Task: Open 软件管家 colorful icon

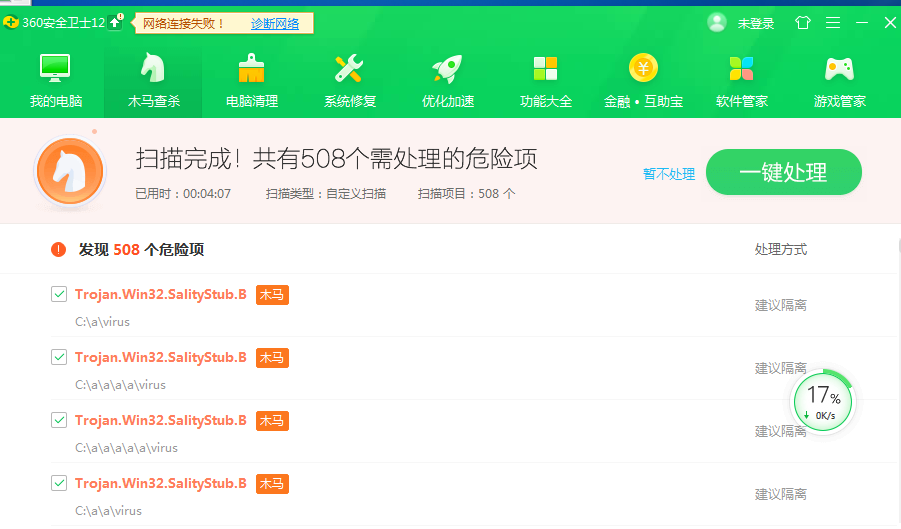Action: 741,68
